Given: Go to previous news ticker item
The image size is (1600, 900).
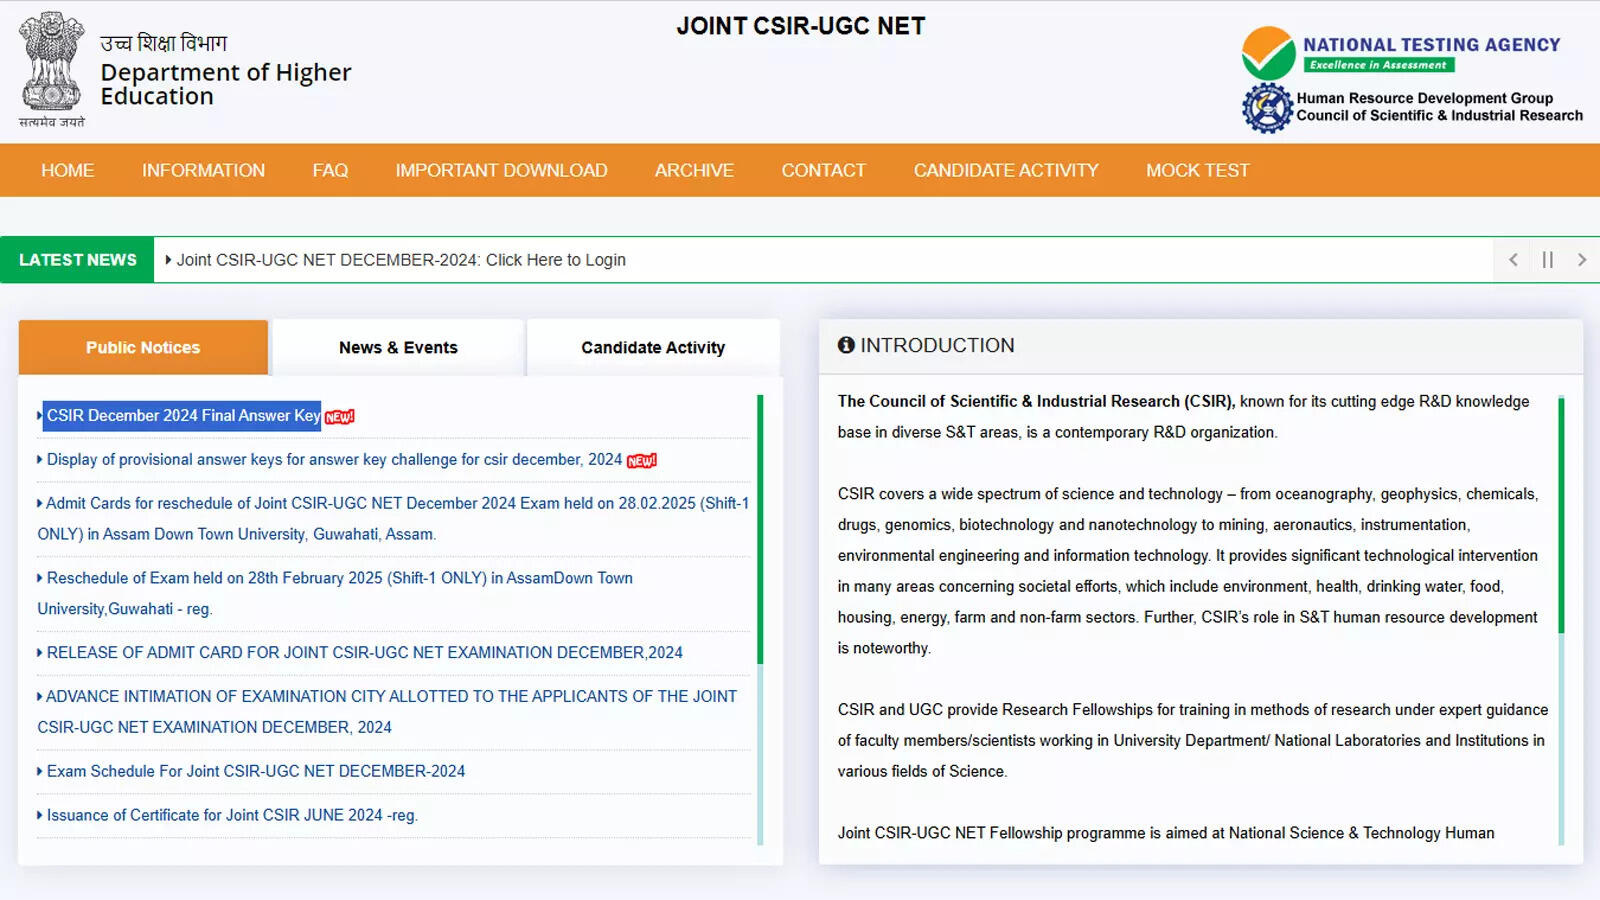Looking at the screenshot, I should (1513, 260).
